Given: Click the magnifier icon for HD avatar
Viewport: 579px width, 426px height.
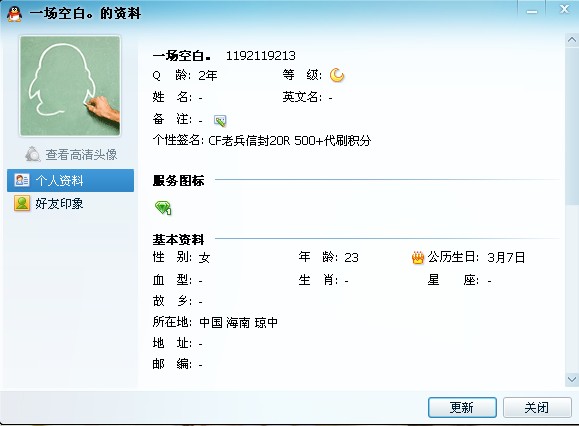Looking at the screenshot, I should 32,154.
